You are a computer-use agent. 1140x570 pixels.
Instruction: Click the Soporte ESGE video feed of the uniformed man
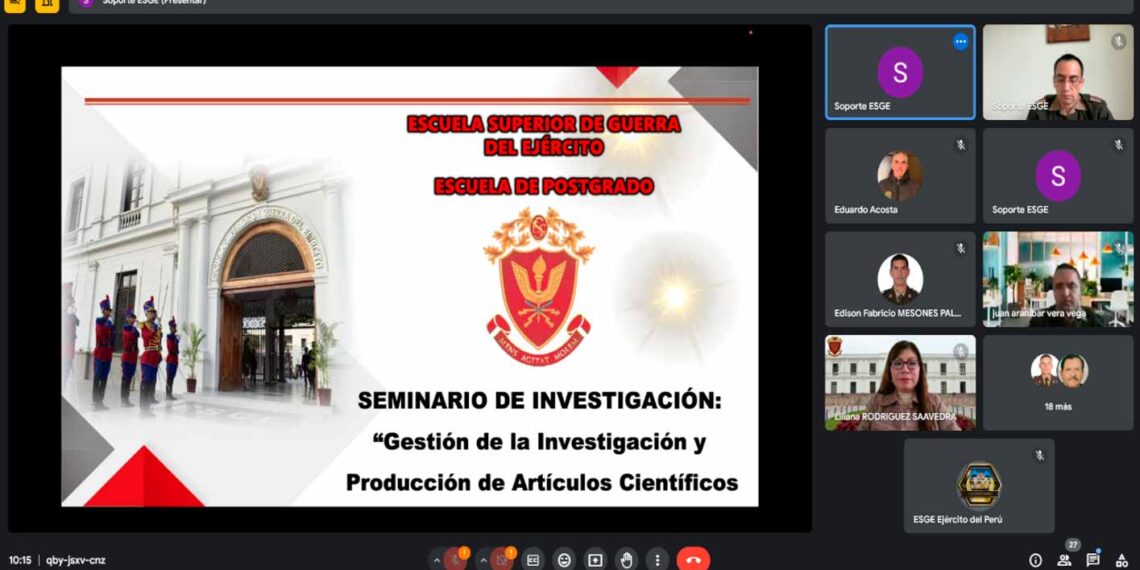coord(1058,72)
